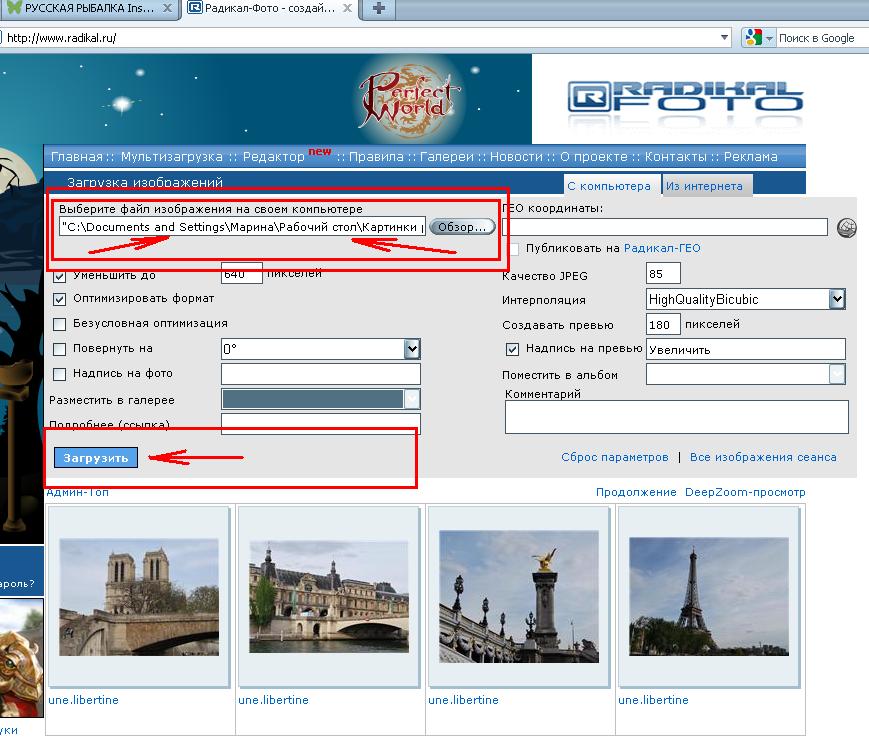Close the РУССКАЯ РЫБАЛКА tab
869x739 pixels.
tap(167, 8)
